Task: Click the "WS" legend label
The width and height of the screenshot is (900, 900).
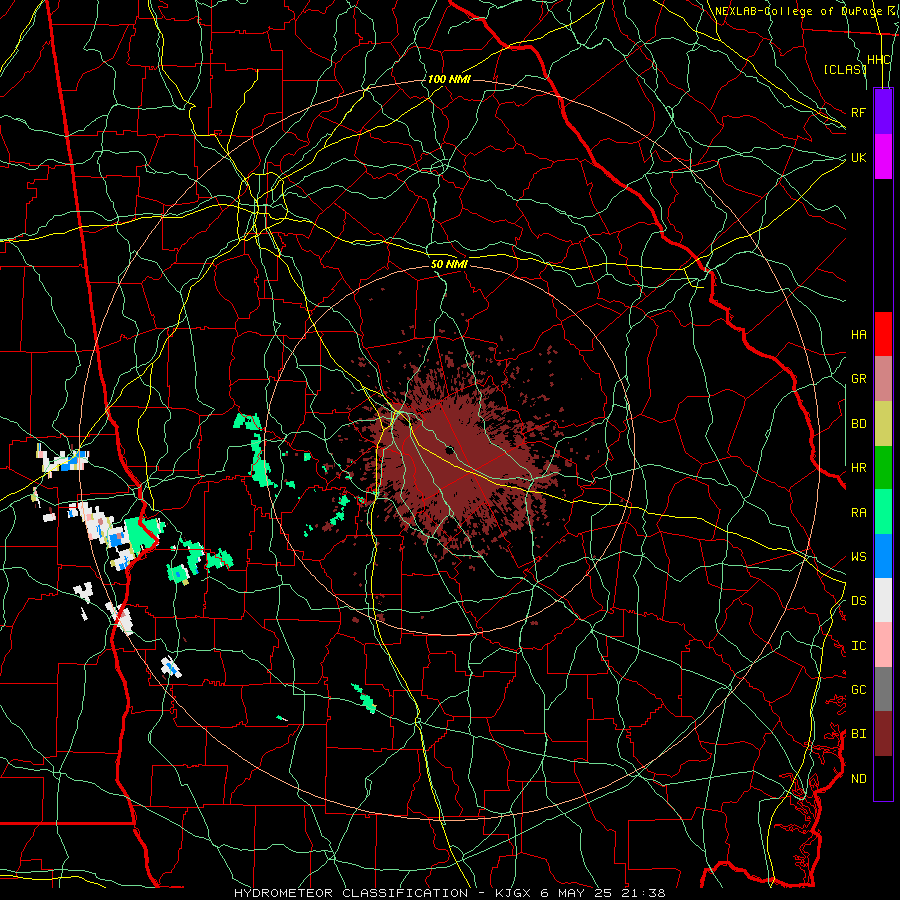Action: 858,557
